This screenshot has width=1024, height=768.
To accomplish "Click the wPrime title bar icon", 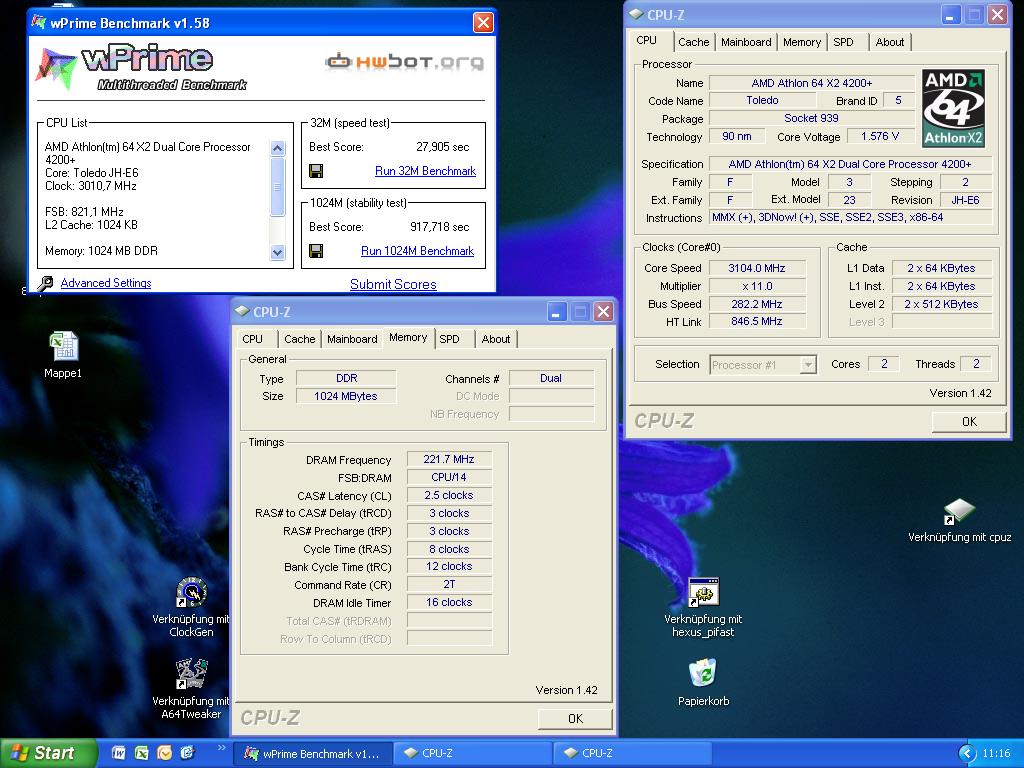I will (x=39, y=22).
